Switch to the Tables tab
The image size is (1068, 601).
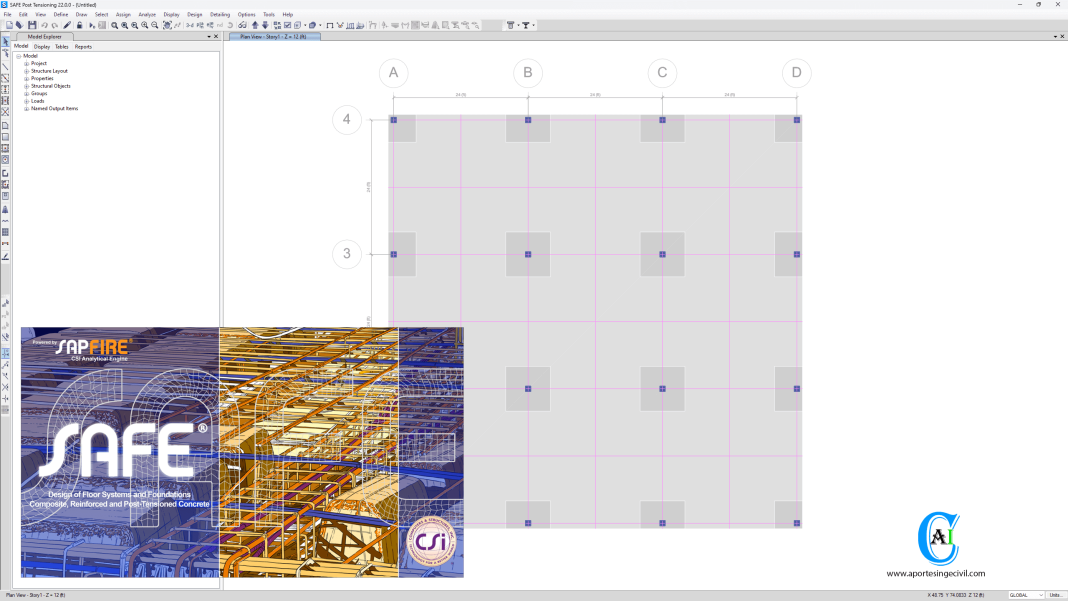pos(62,46)
